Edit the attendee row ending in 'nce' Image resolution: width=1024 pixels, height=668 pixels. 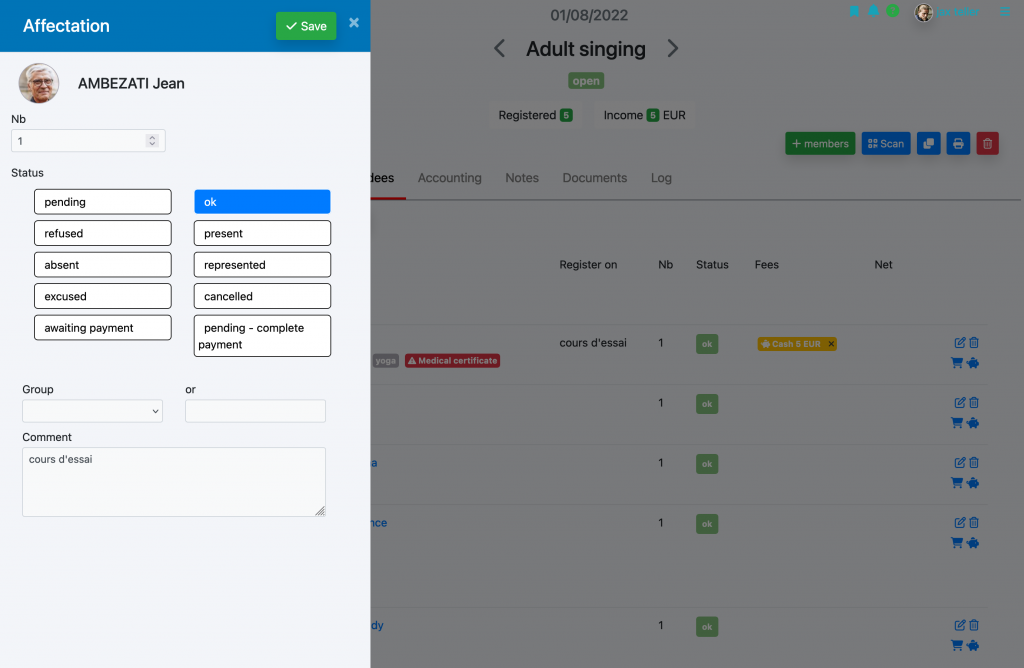pyautogui.click(x=959, y=522)
